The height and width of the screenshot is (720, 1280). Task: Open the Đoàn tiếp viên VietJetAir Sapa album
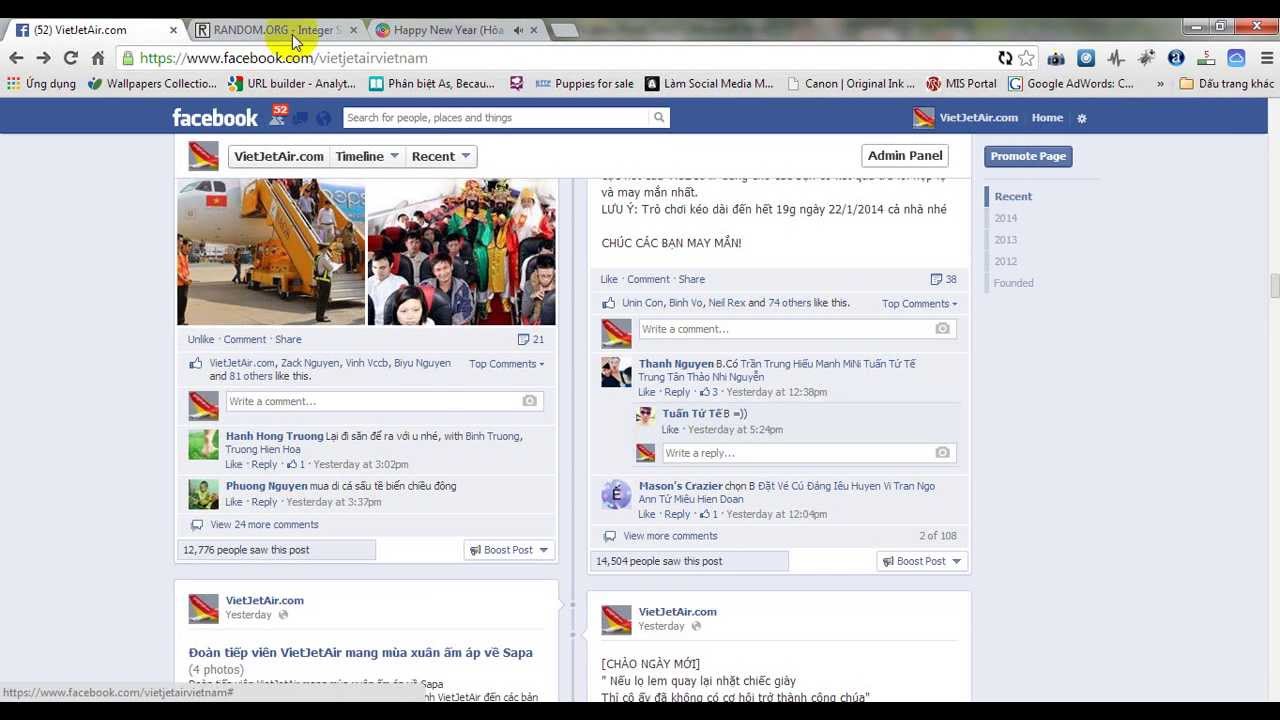pos(360,653)
